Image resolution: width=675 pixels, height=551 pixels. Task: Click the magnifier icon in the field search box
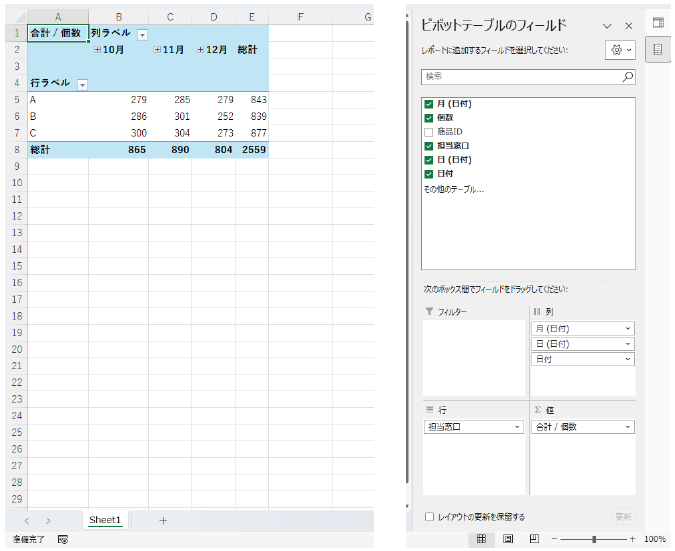pos(627,77)
